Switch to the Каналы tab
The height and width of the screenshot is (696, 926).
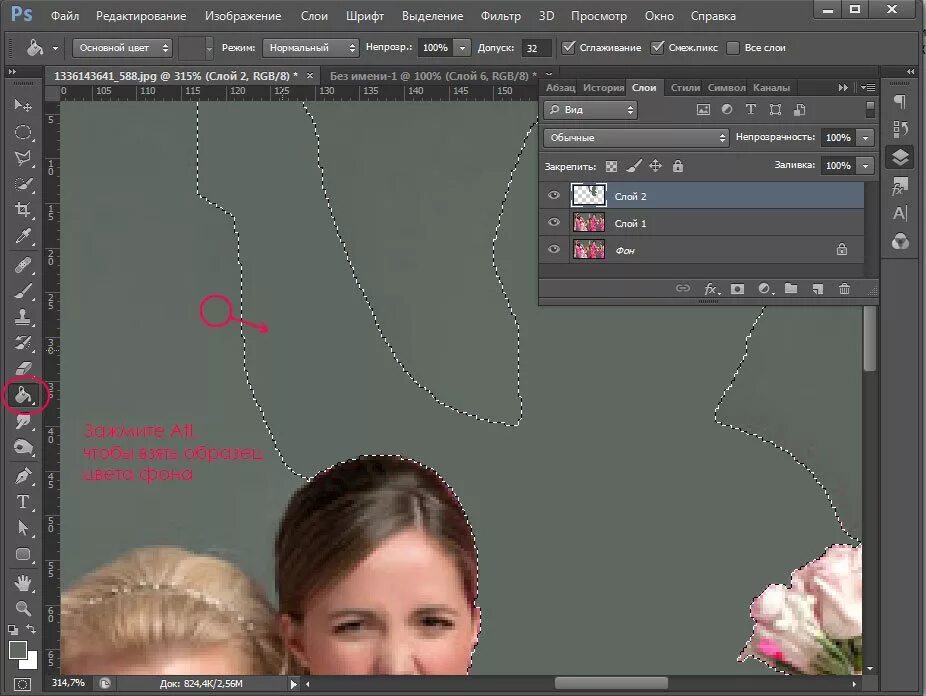point(770,88)
